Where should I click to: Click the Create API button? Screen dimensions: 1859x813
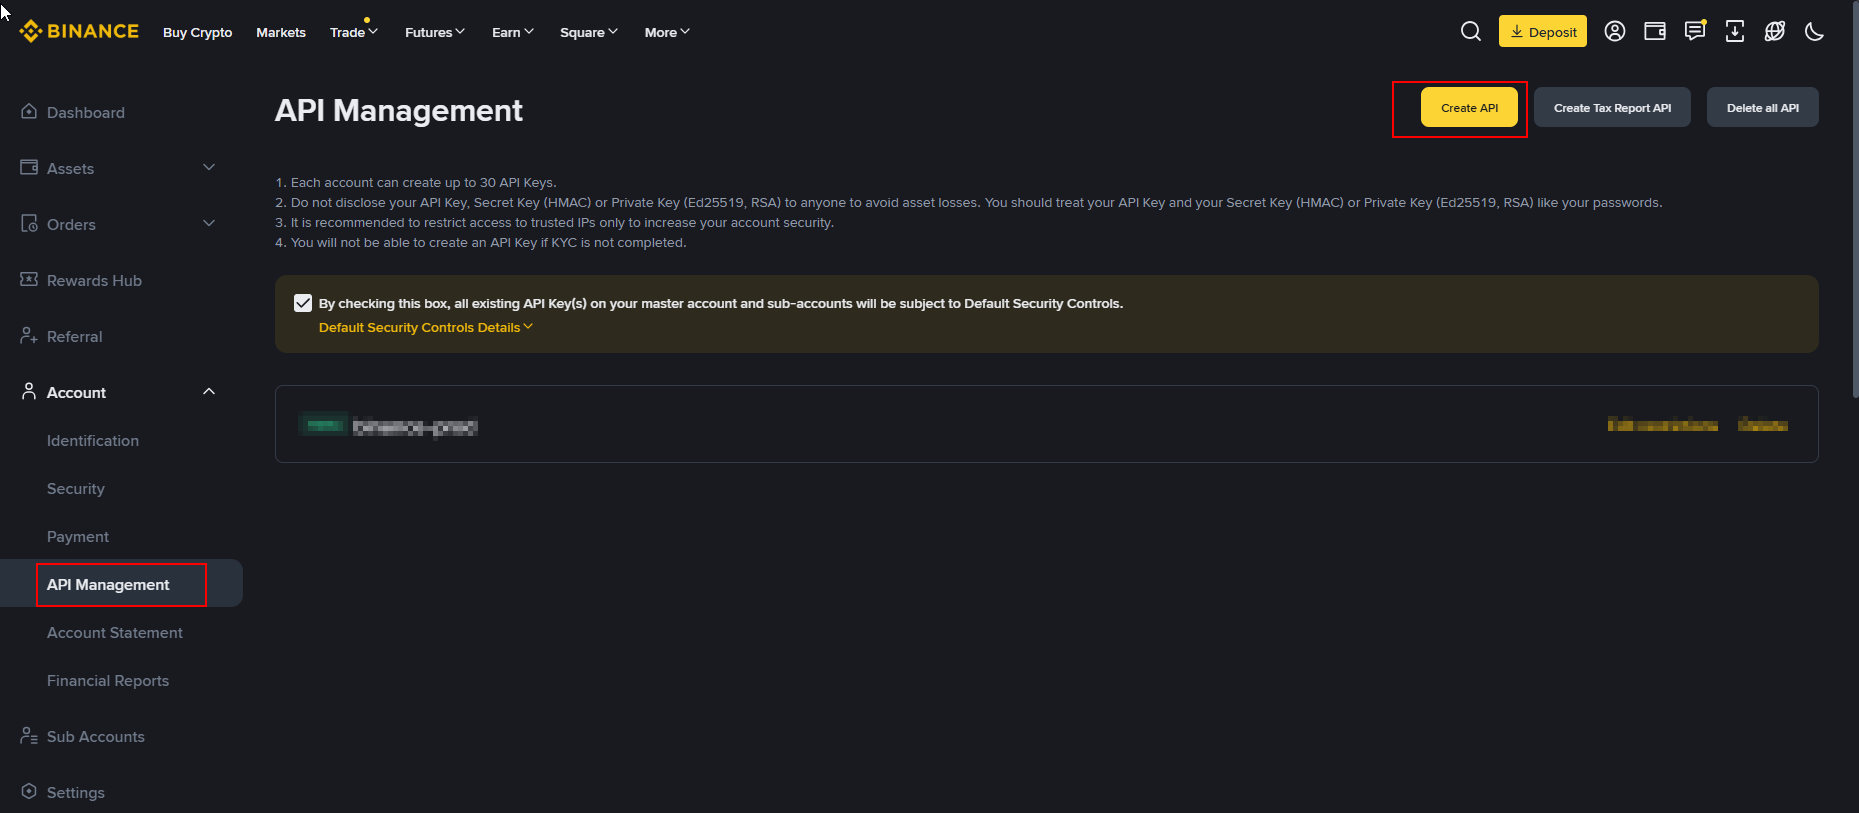(1469, 108)
